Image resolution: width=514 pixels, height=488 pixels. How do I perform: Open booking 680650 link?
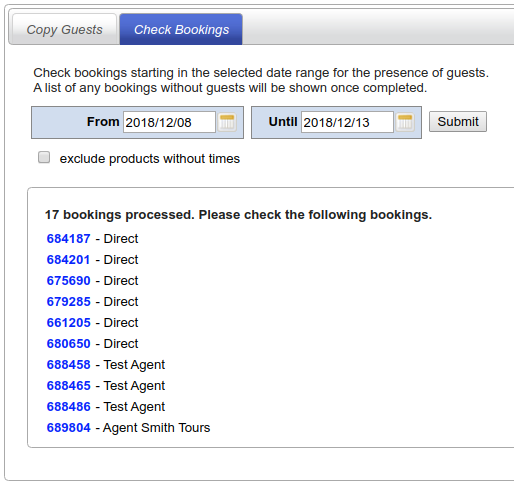tap(69, 344)
